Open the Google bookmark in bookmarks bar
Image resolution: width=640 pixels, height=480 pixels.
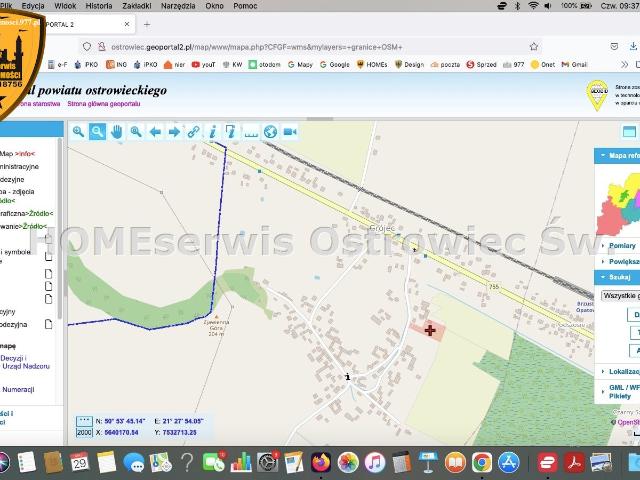335,64
